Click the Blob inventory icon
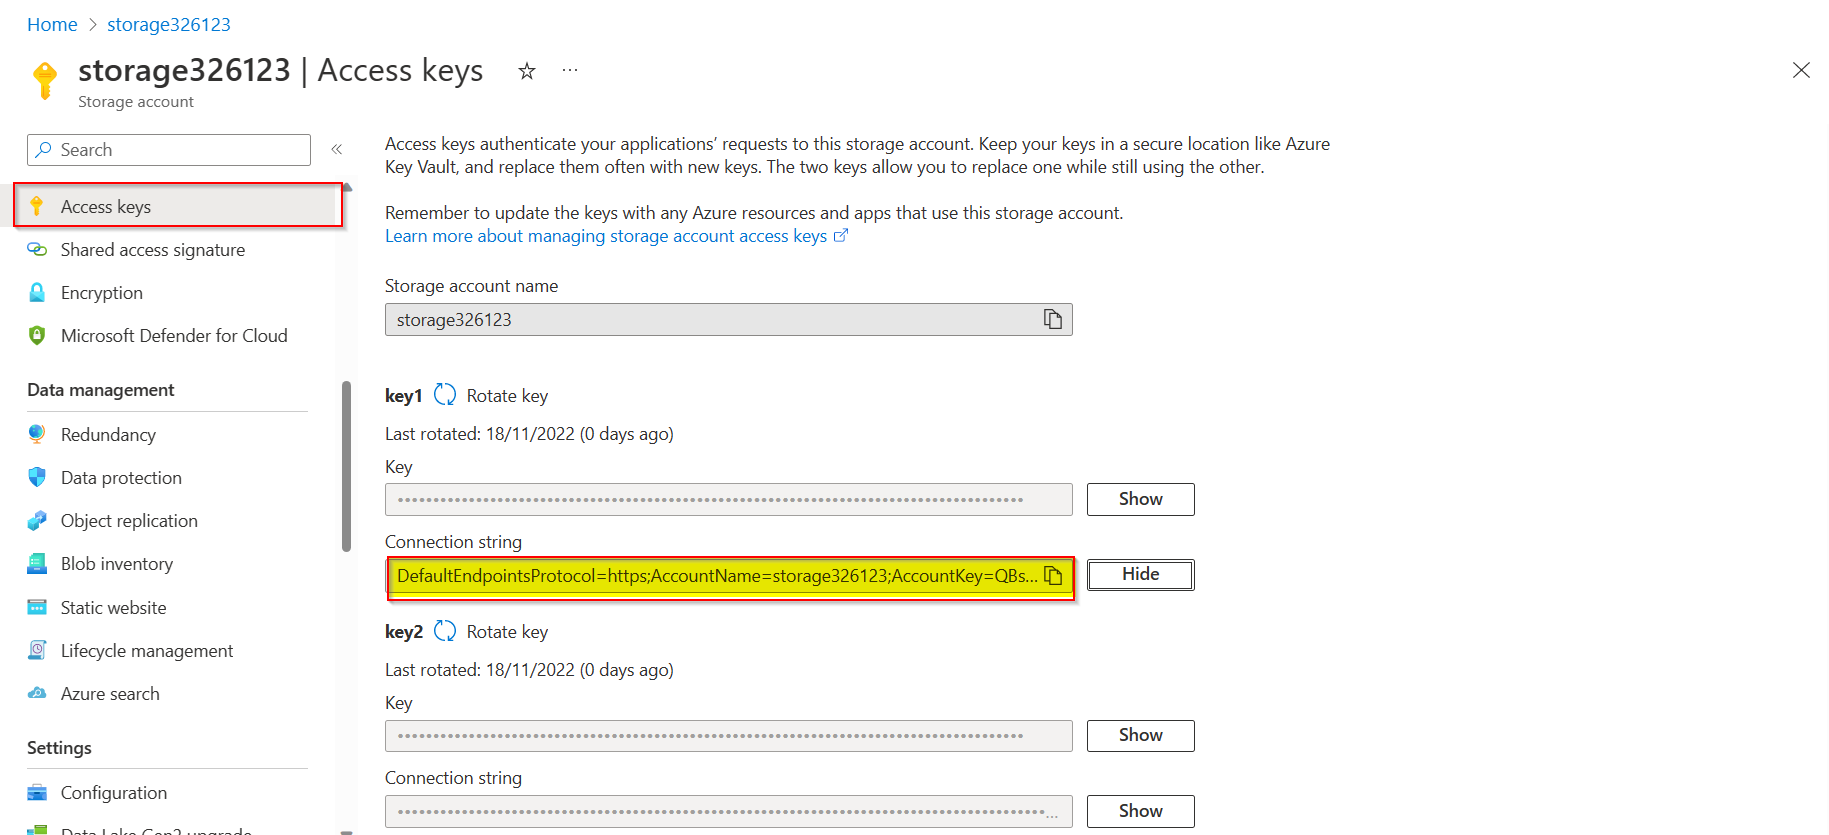 [37, 564]
